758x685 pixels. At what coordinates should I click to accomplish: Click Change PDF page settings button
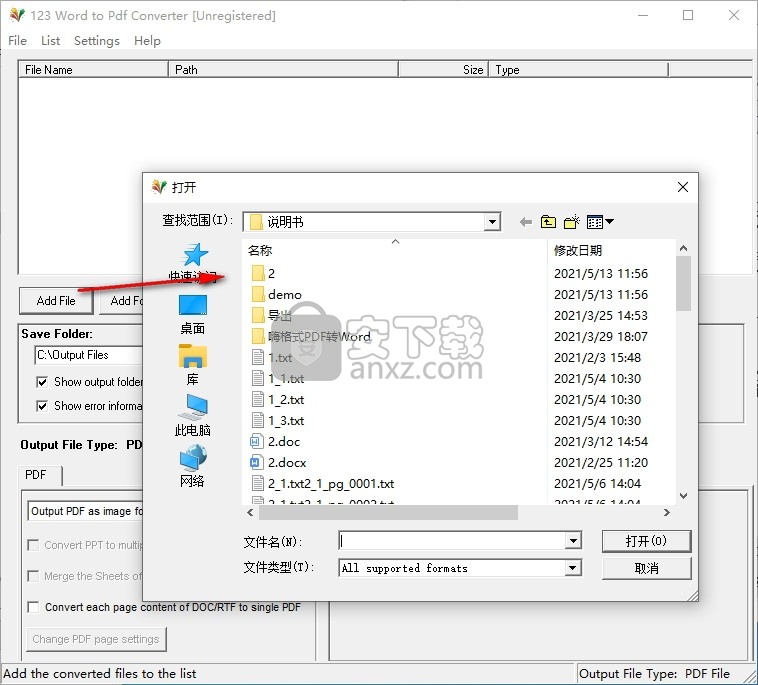[96, 639]
